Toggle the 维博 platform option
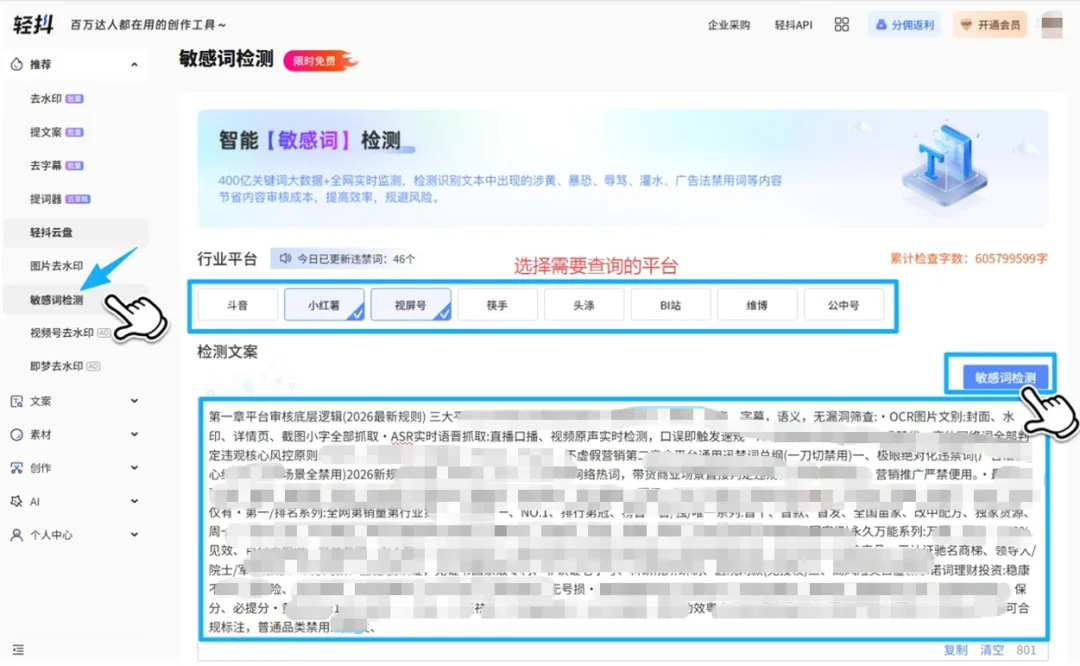The image size is (1080, 666). pyautogui.click(x=757, y=305)
